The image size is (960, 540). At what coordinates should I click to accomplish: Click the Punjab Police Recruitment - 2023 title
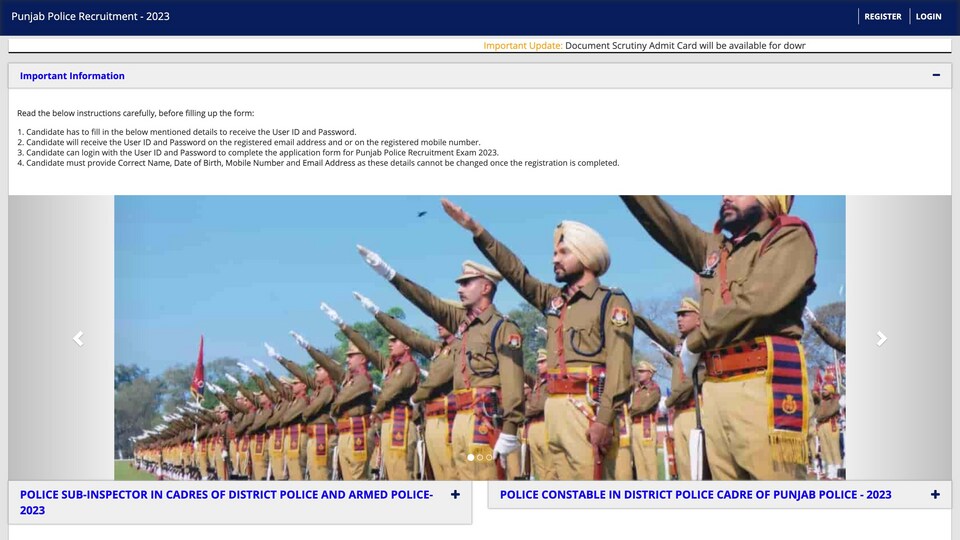(90, 17)
